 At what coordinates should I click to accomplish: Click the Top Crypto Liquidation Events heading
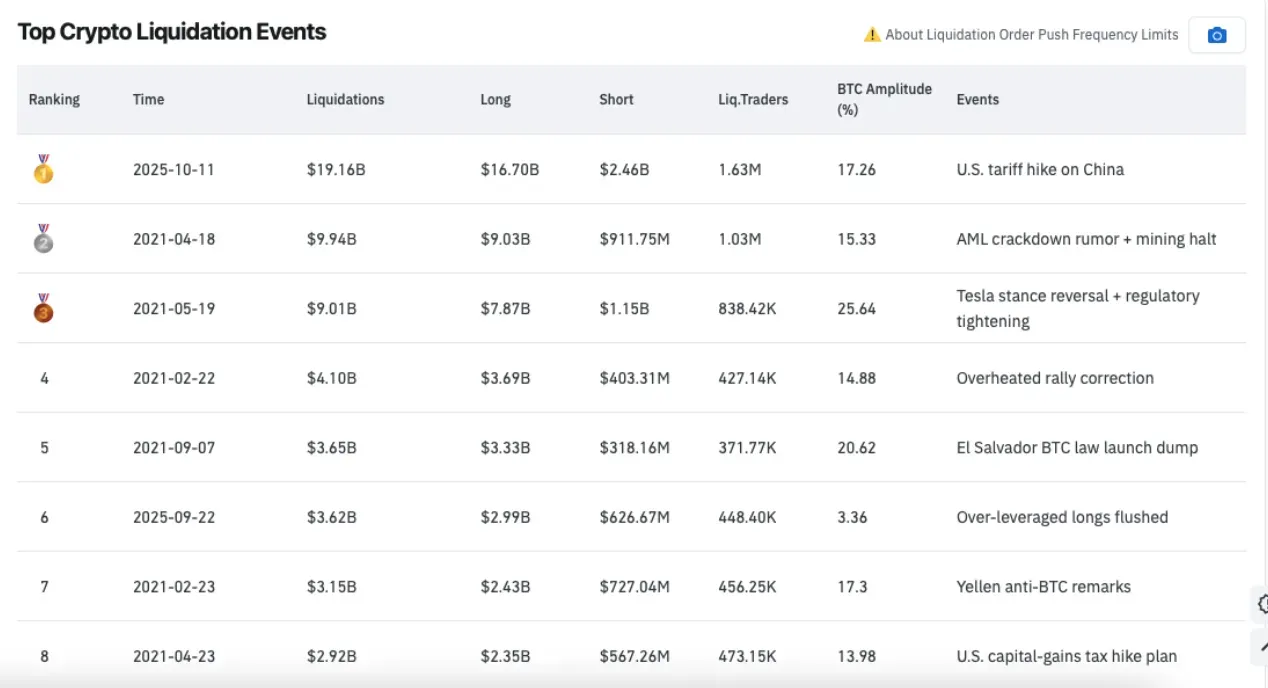(172, 32)
